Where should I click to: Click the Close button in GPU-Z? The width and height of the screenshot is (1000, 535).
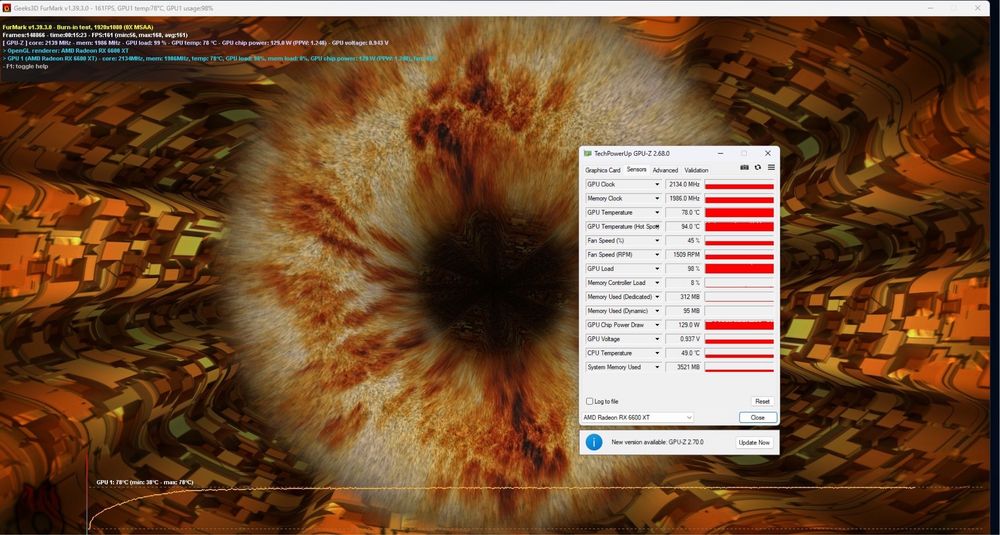(x=758, y=418)
